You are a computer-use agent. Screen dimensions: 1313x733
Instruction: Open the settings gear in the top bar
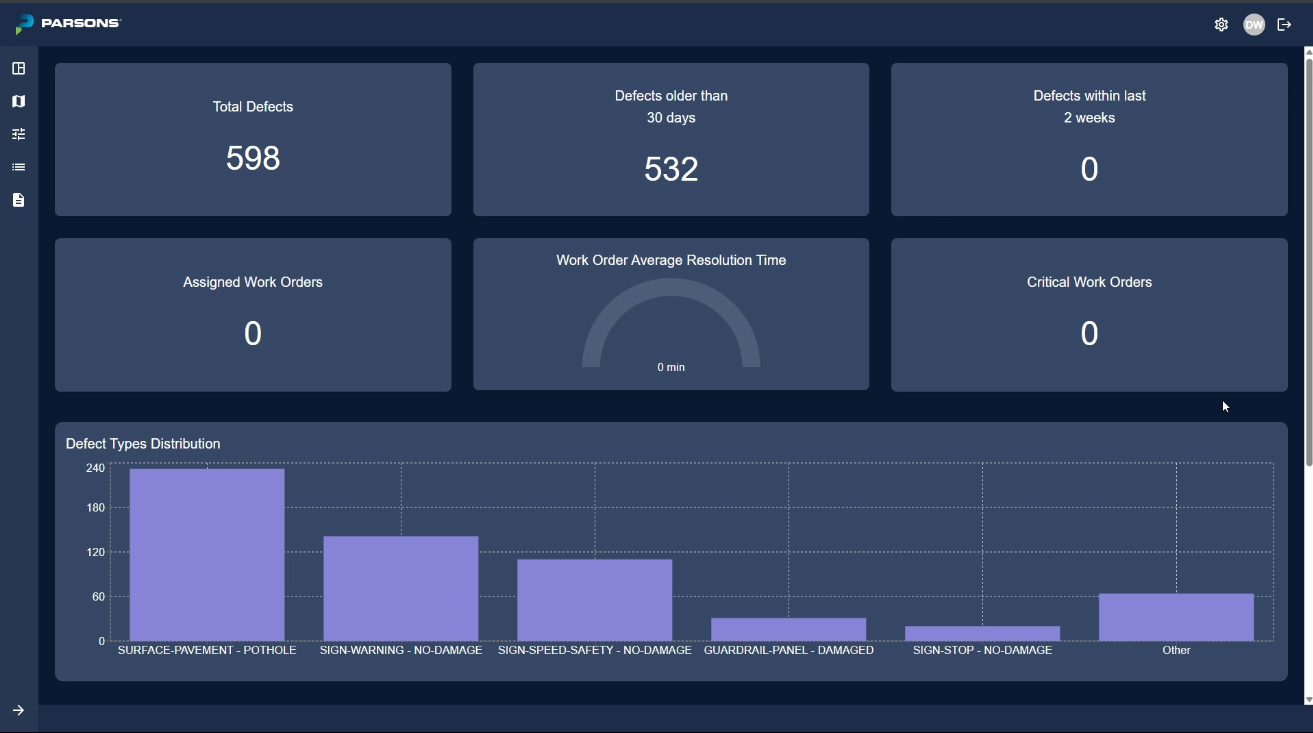[1221, 23]
